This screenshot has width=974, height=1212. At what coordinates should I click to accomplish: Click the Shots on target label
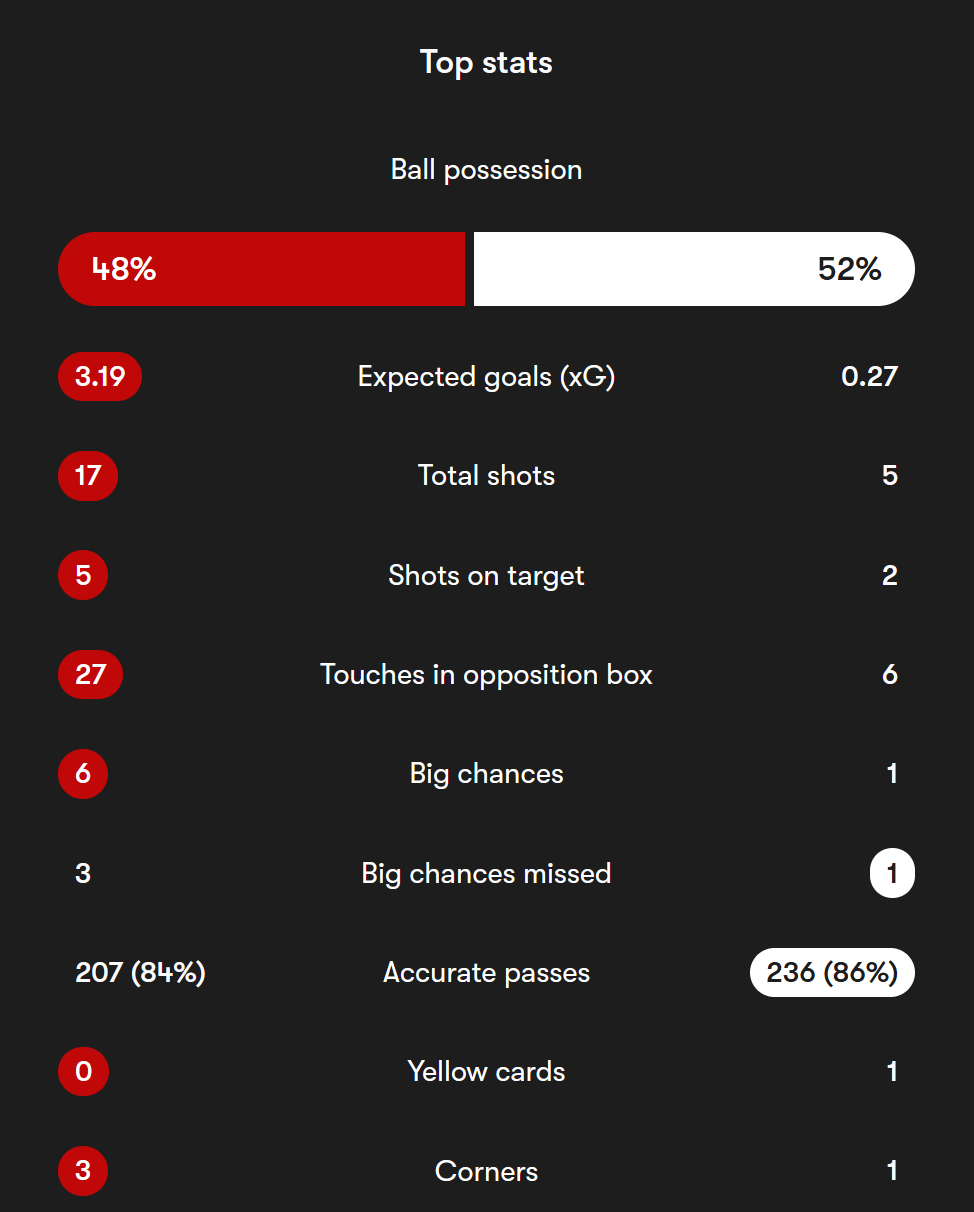coord(486,576)
